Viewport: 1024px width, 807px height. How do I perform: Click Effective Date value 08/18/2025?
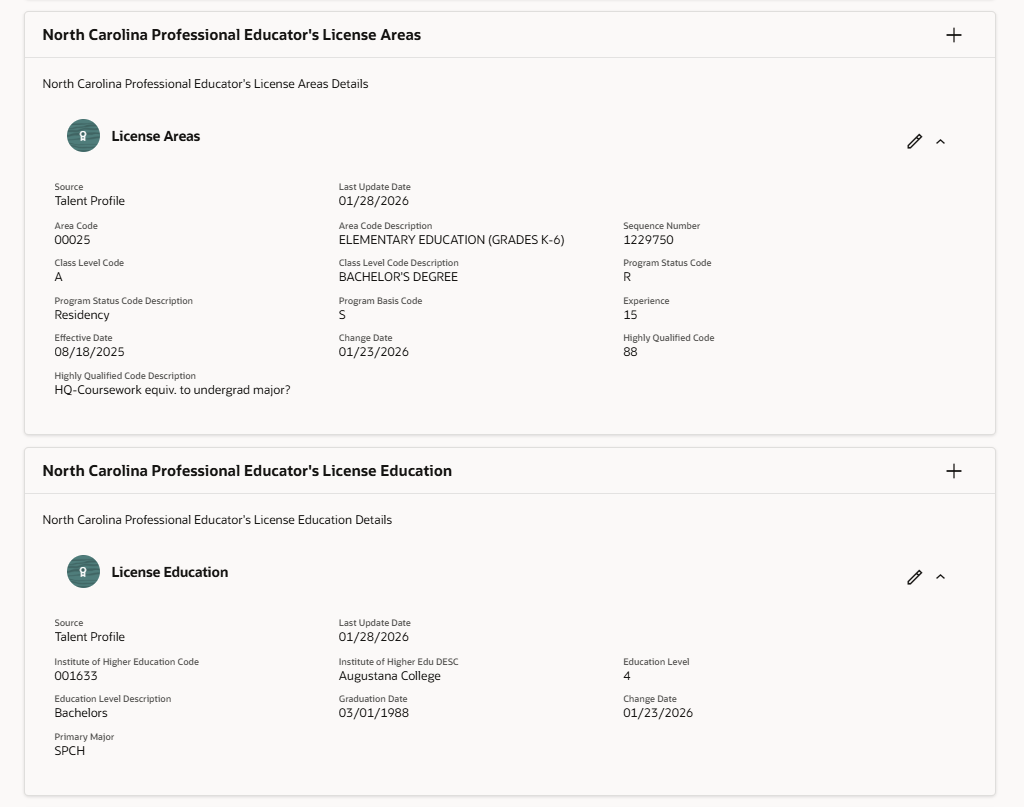[89, 352]
